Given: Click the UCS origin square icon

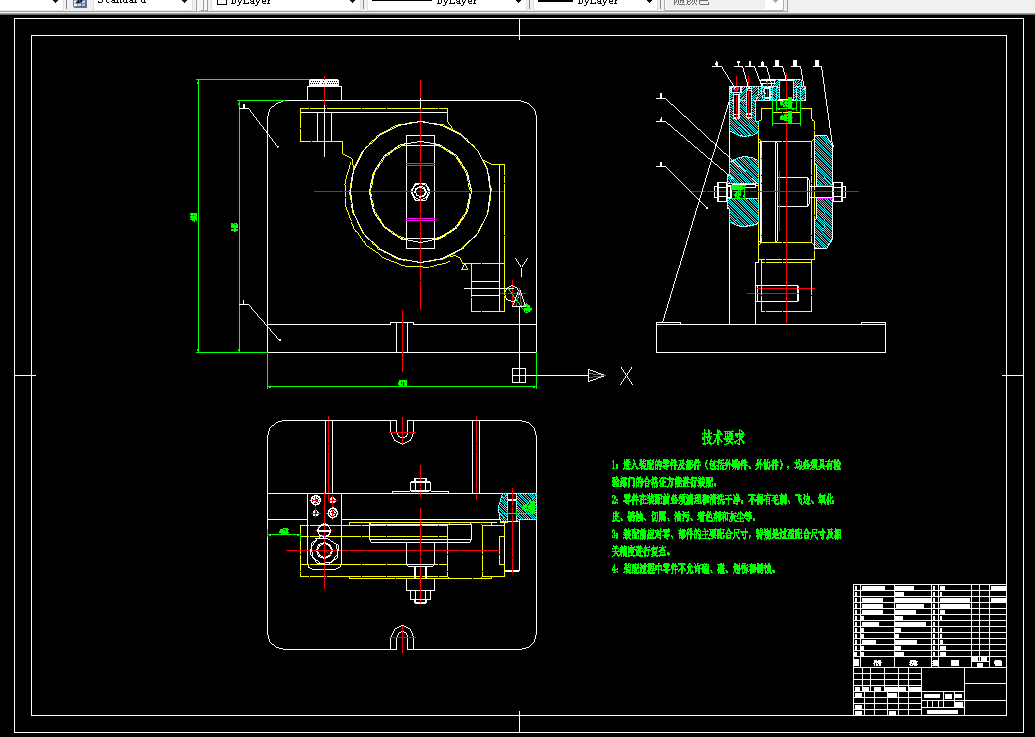Looking at the screenshot, I should (519, 375).
